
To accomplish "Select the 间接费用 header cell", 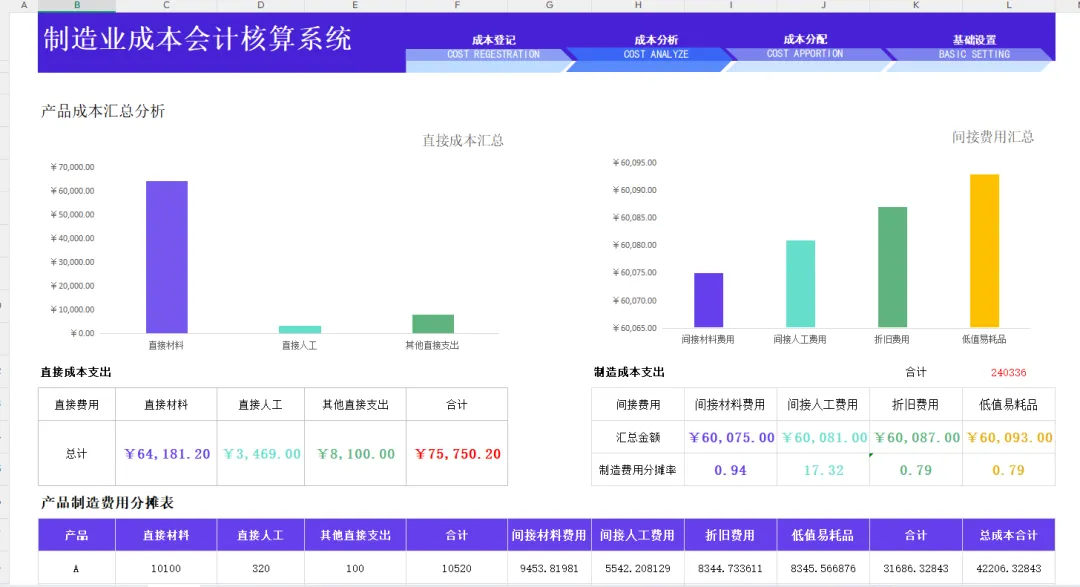I will click(638, 404).
